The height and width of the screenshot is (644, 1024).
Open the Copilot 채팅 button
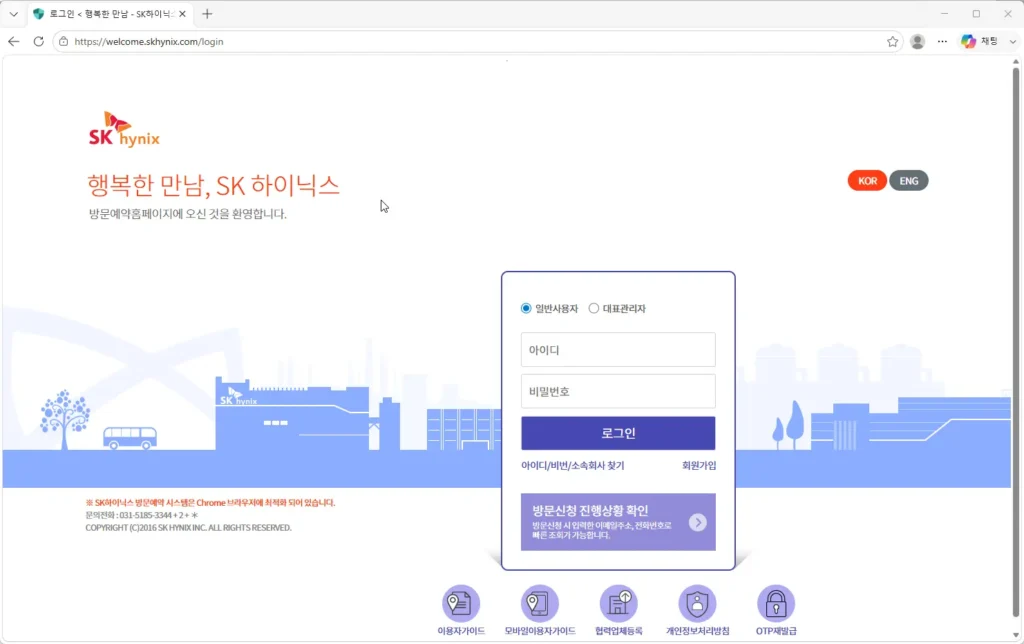pos(979,41)
